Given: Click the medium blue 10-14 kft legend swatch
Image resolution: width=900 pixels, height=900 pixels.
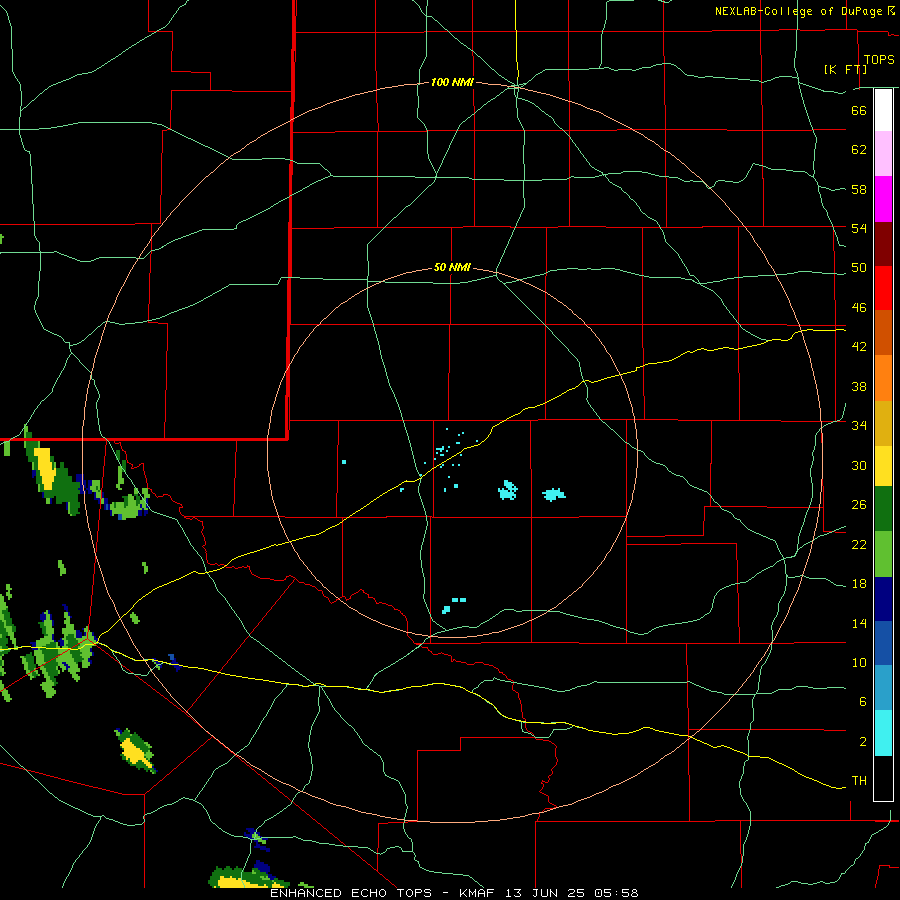Looking at the screenshot, I should (x=883, y=643).
